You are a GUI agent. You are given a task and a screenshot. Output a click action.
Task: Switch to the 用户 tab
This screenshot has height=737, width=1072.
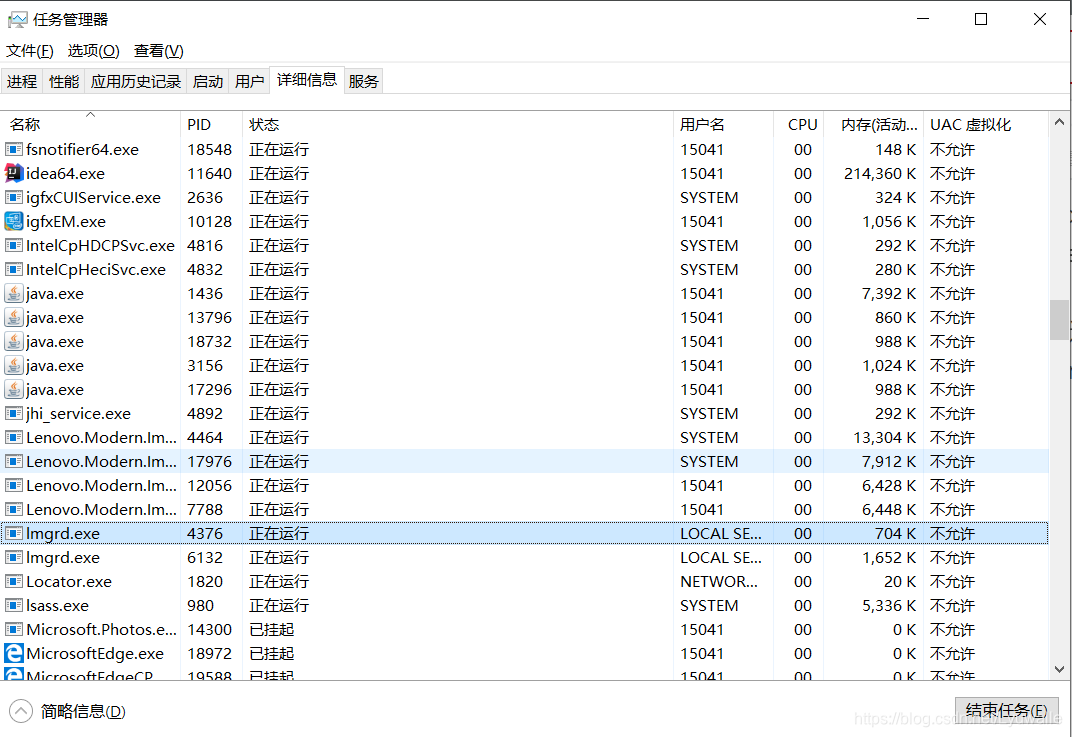(250, 81)
